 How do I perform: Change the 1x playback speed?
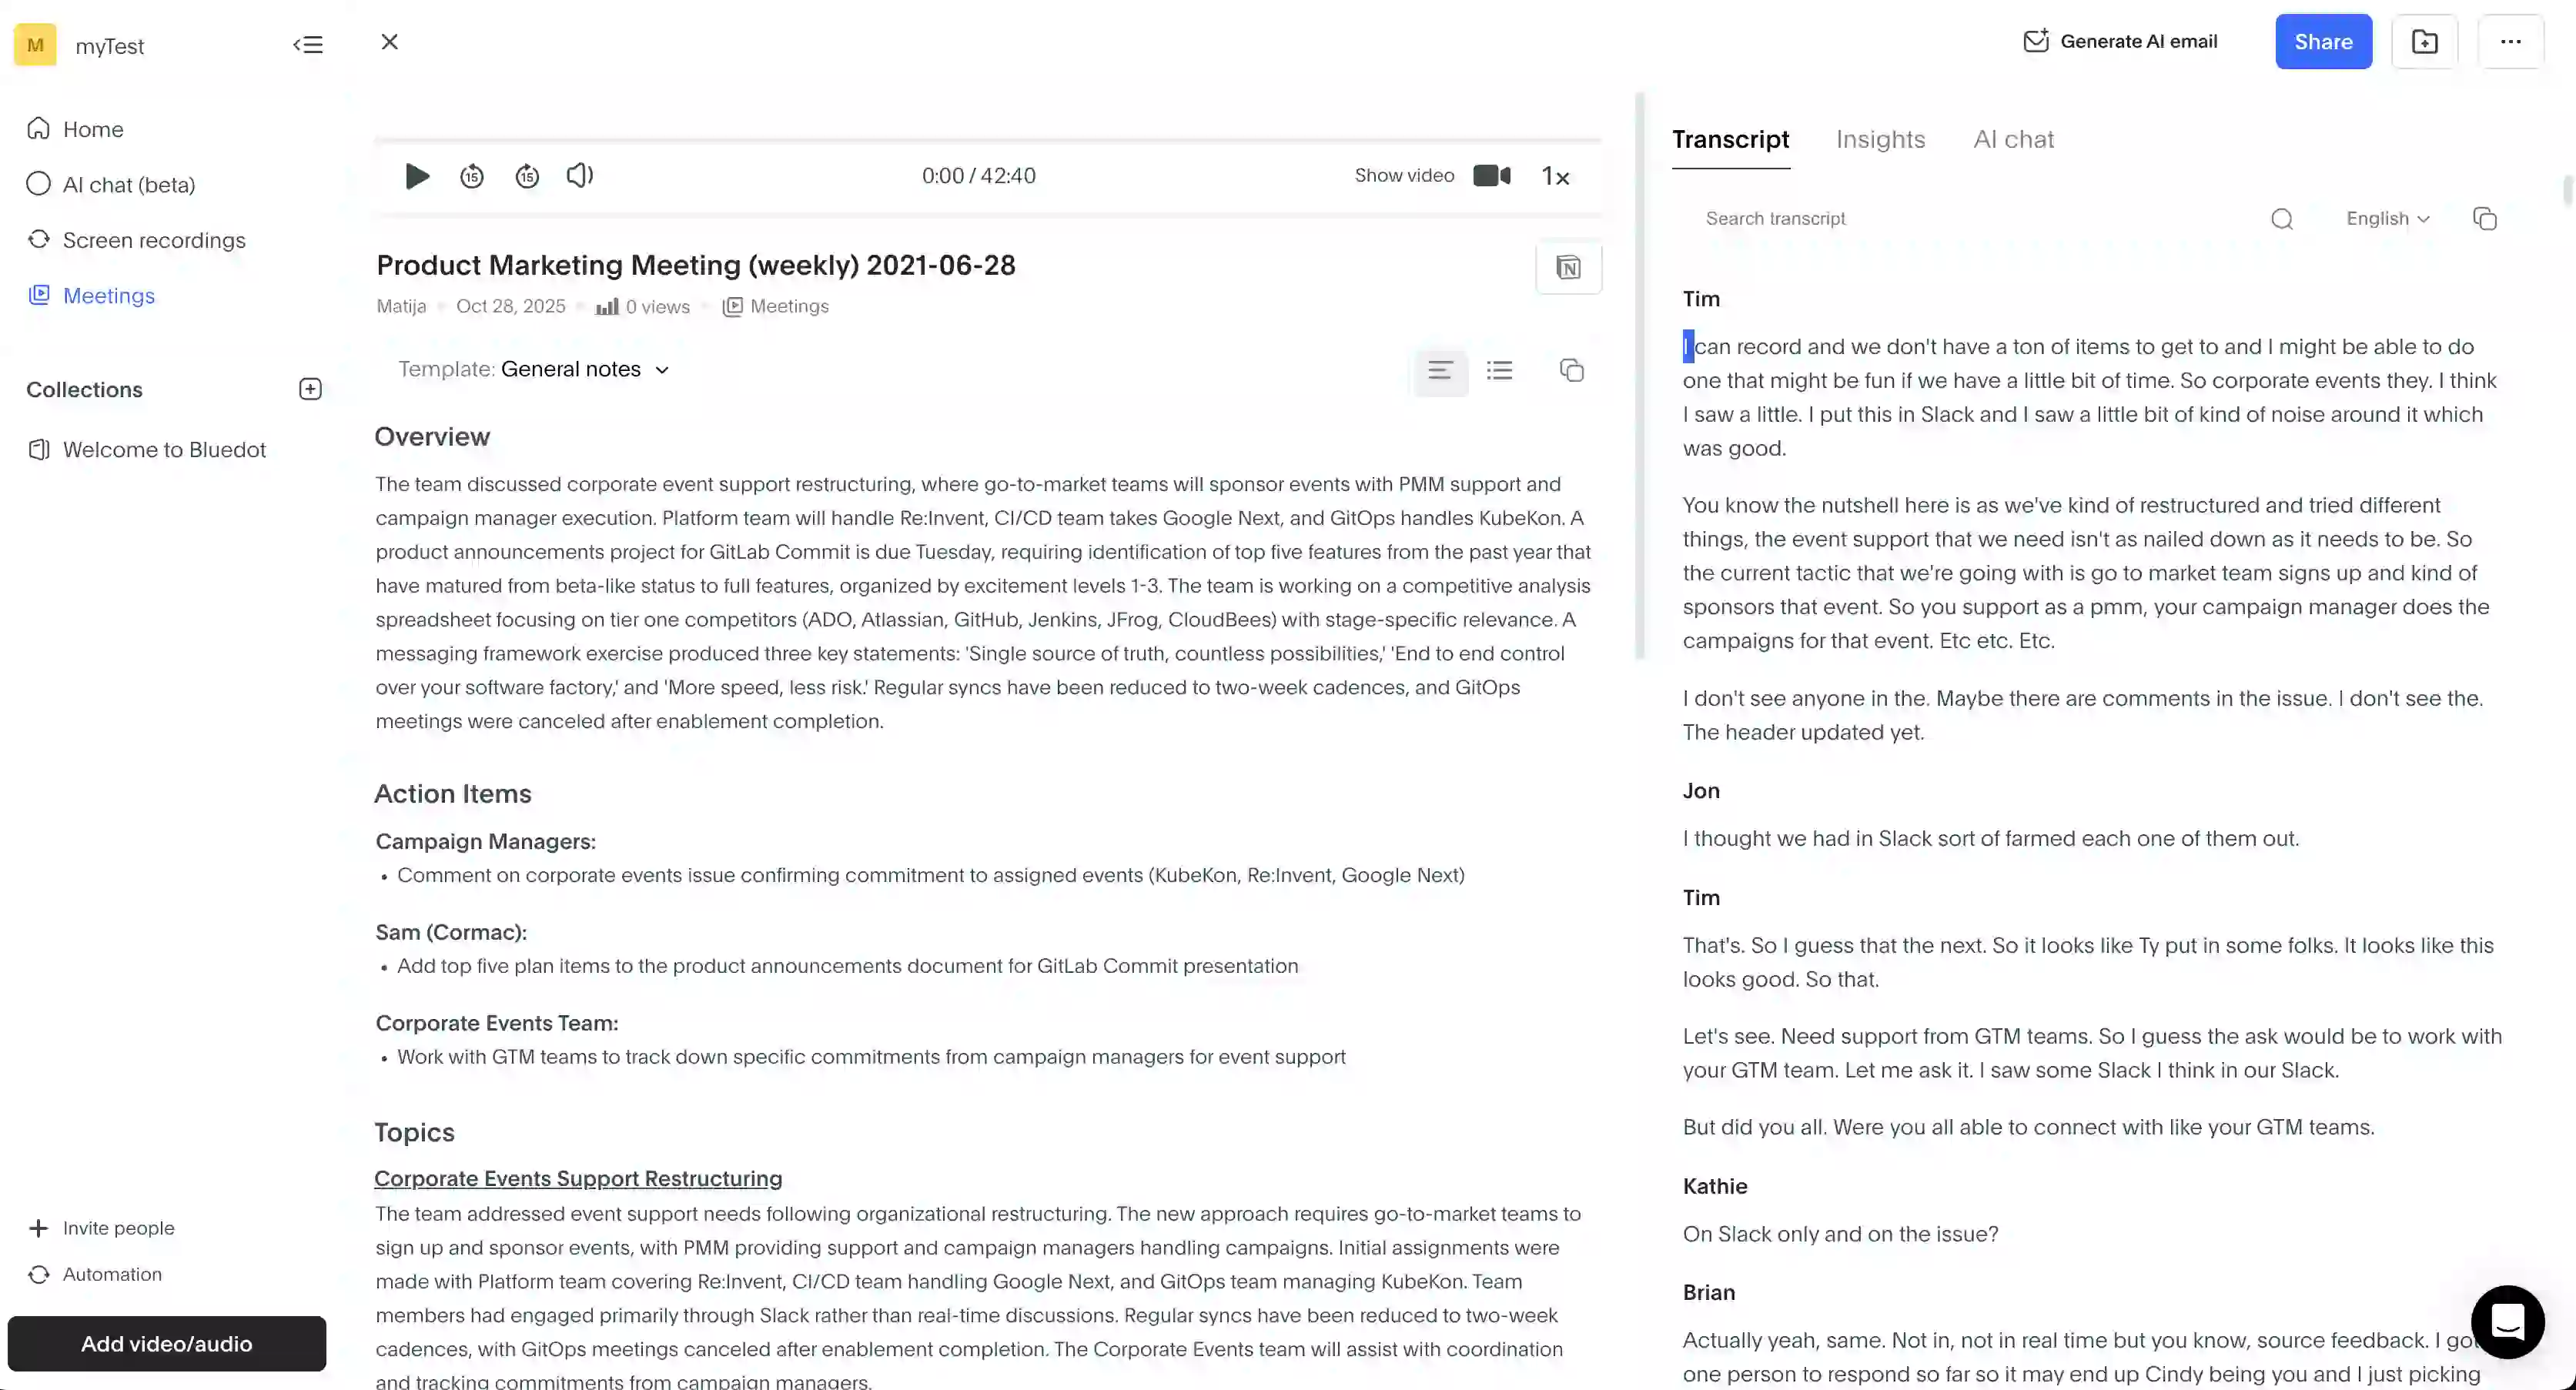tap(1556, 175)
